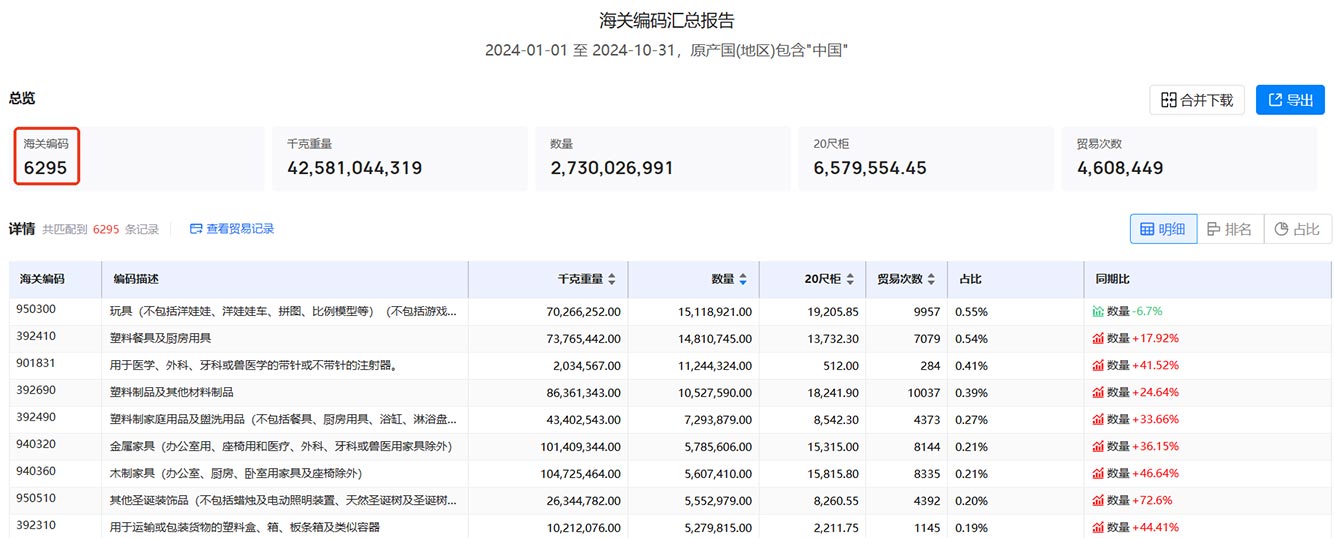The height and width of the screenshot is (538, 1334).
Task: Click the trend chart icon for code 392410
Action: coord(1098,338)
